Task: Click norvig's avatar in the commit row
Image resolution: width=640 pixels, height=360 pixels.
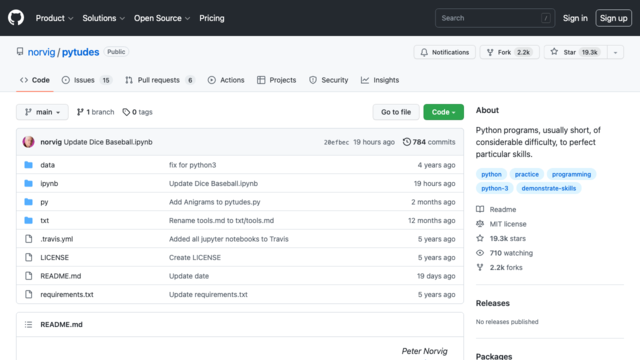Action: coord(28,142)
